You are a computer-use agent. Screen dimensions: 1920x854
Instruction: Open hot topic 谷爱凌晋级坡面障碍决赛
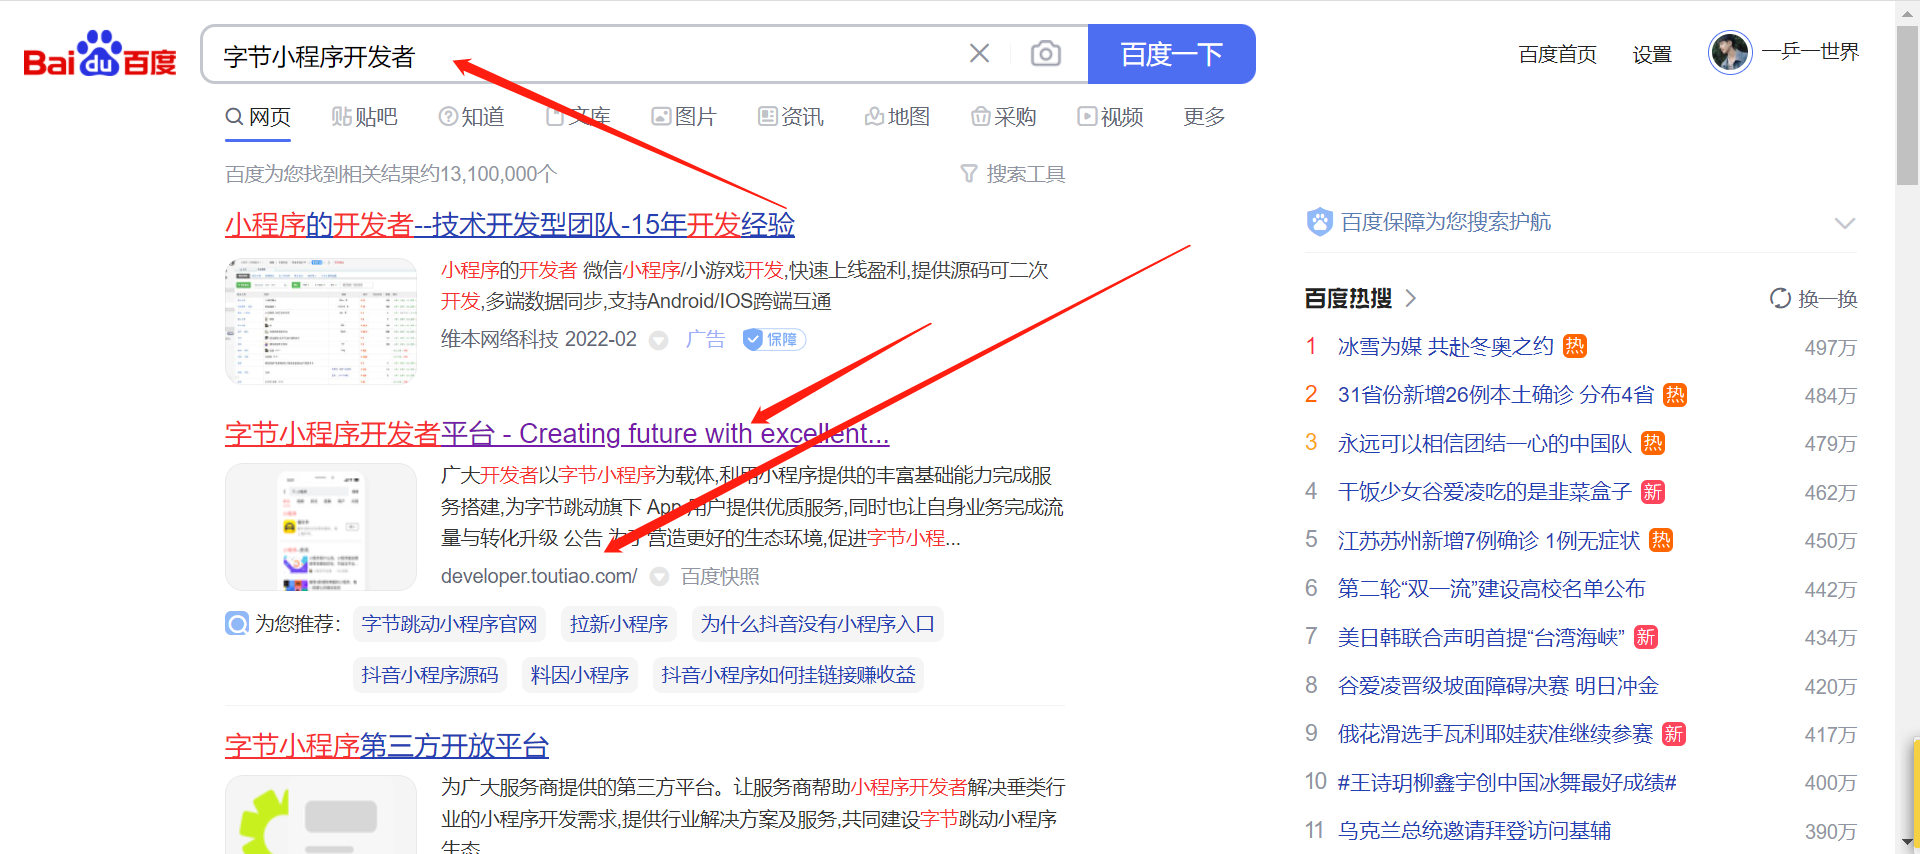[1498, 686]
